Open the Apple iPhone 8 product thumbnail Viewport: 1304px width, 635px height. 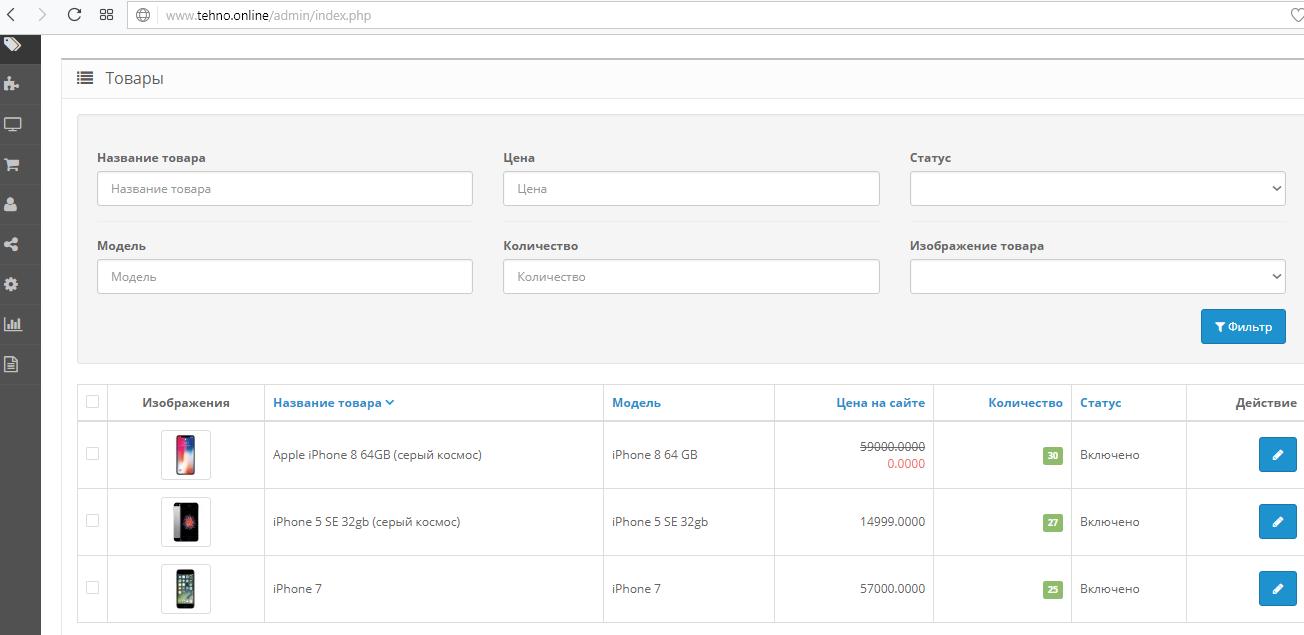click(186, 455)
